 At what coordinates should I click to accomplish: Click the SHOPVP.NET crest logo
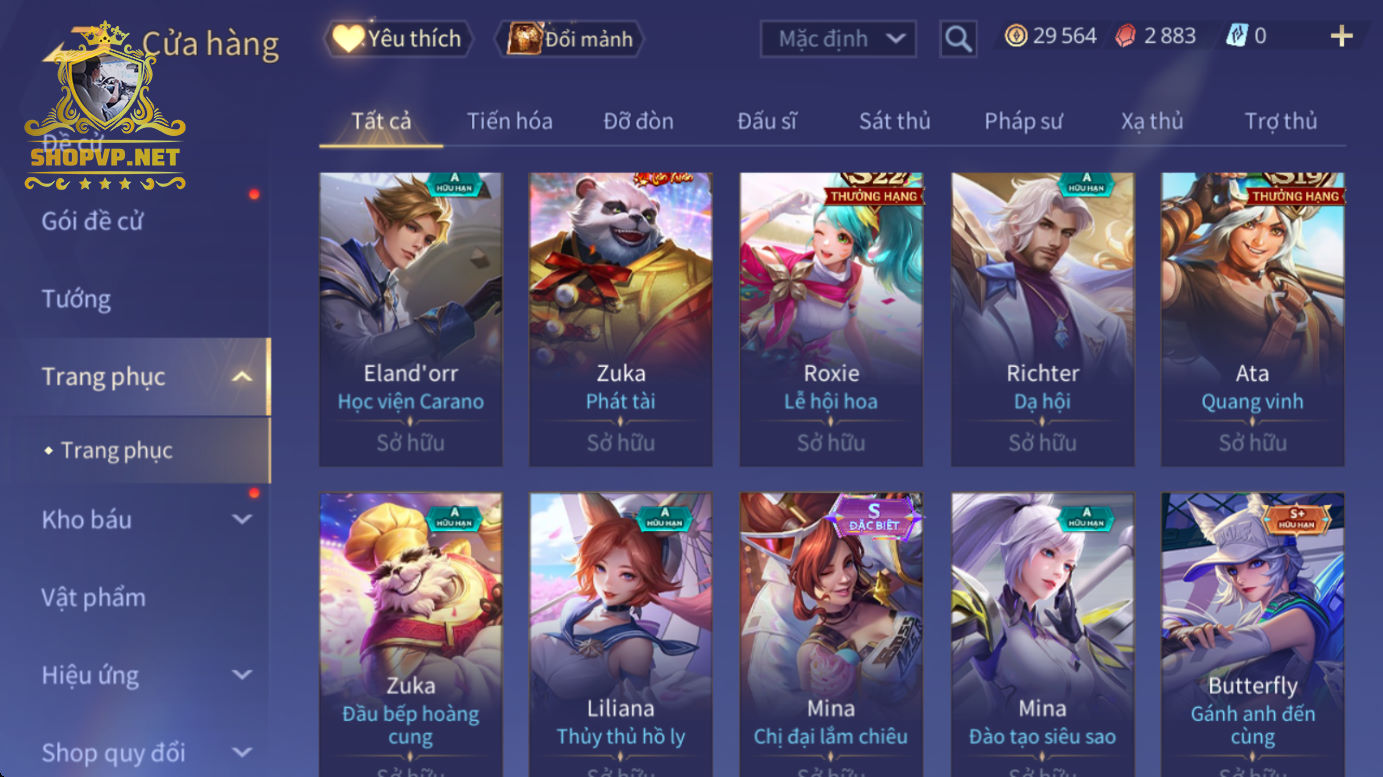click(105, 107)
